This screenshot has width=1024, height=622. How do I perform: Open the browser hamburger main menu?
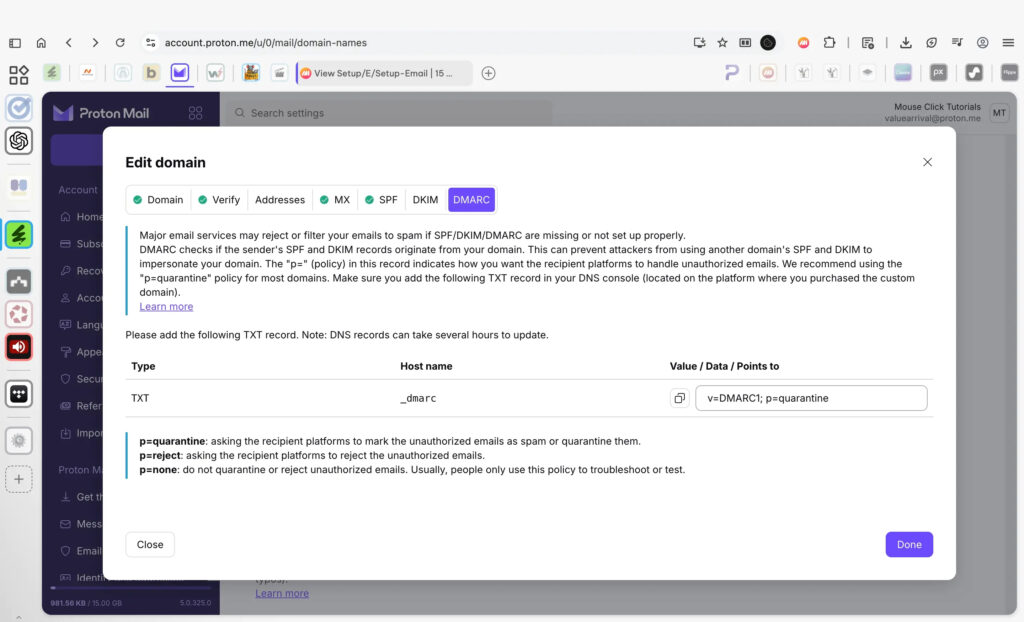[1008, 43]
